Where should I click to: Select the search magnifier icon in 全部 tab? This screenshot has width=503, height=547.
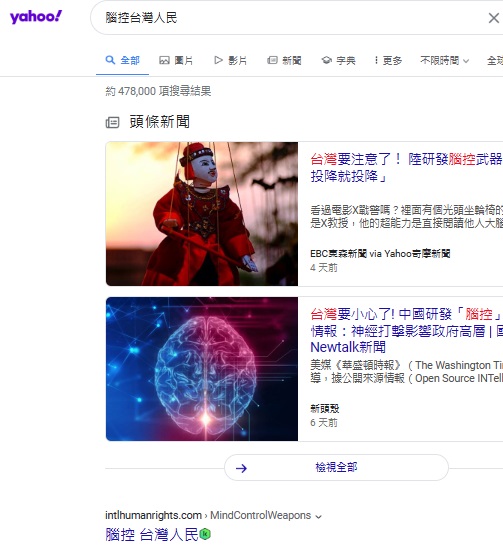coord(110,60)
